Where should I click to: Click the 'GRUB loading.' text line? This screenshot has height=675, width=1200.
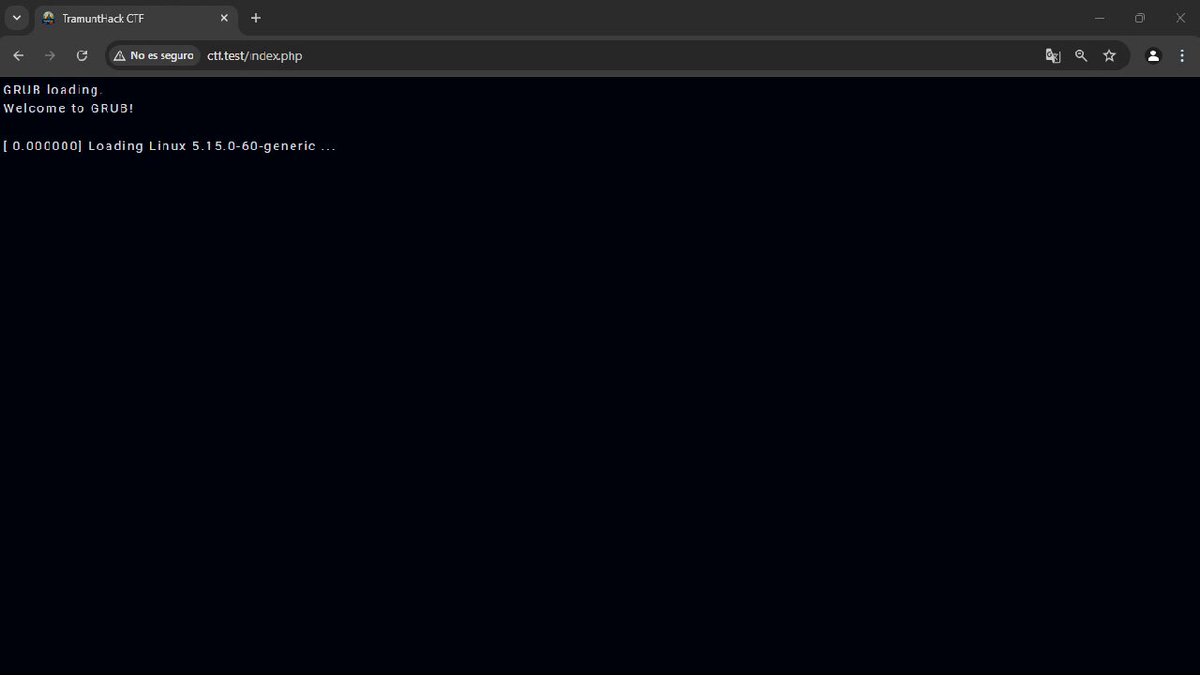[x=53, y=90]
